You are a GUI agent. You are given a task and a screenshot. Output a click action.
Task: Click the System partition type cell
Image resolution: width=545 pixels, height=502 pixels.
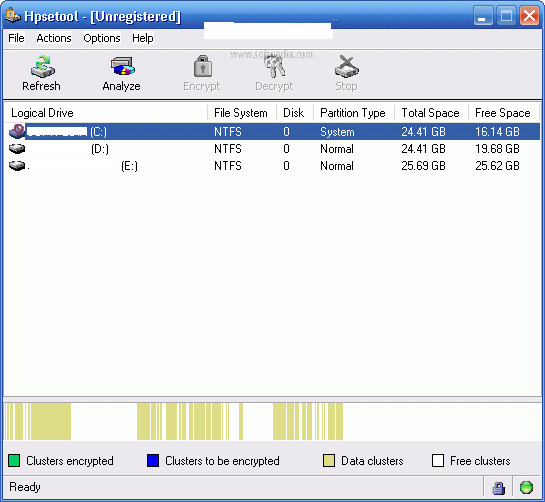[x=337, y=132]
